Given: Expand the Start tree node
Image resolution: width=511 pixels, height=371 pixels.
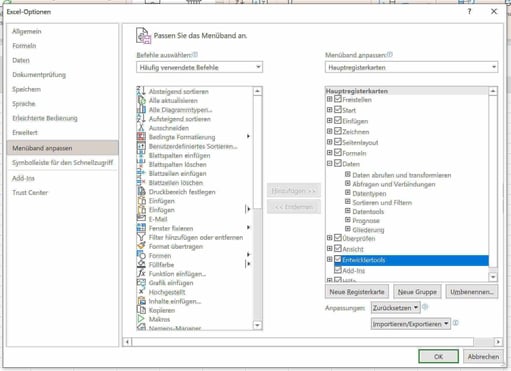Looking at the screenshot, I should pyautogui.click(x=329, y=110).
